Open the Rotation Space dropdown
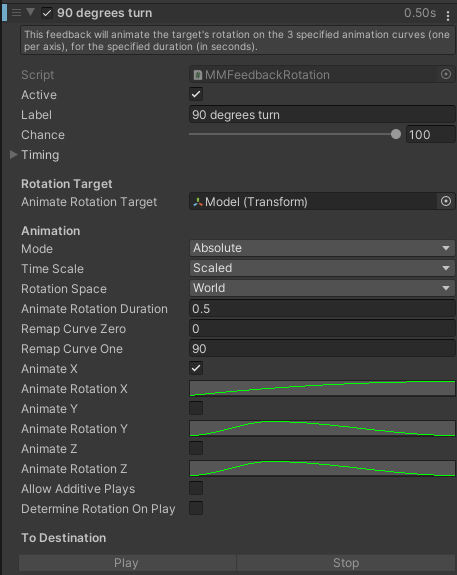 click(x=322, y=288)
